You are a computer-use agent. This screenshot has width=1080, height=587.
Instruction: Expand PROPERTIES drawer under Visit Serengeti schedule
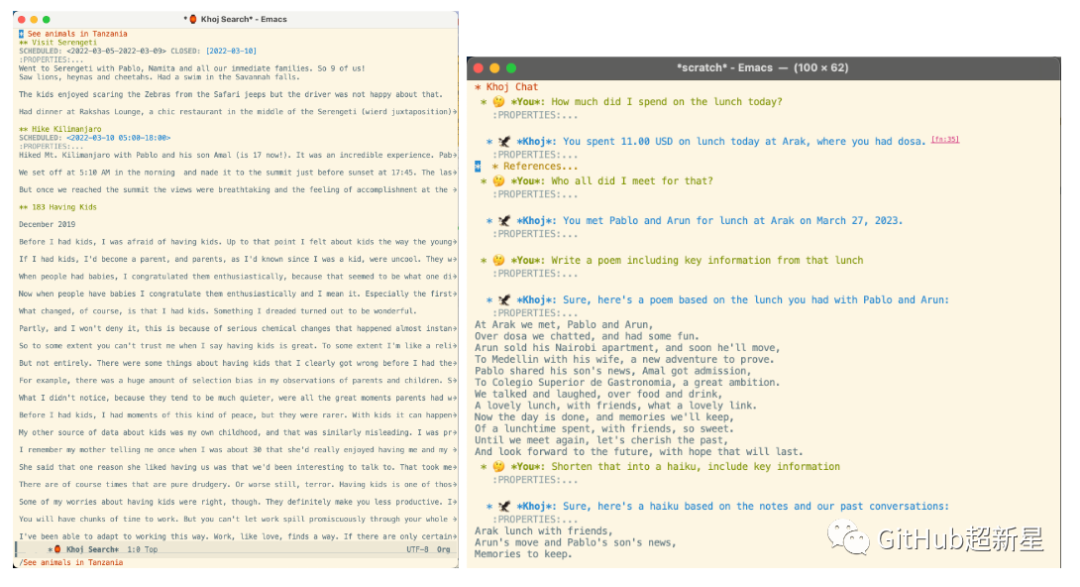(51, 60)
